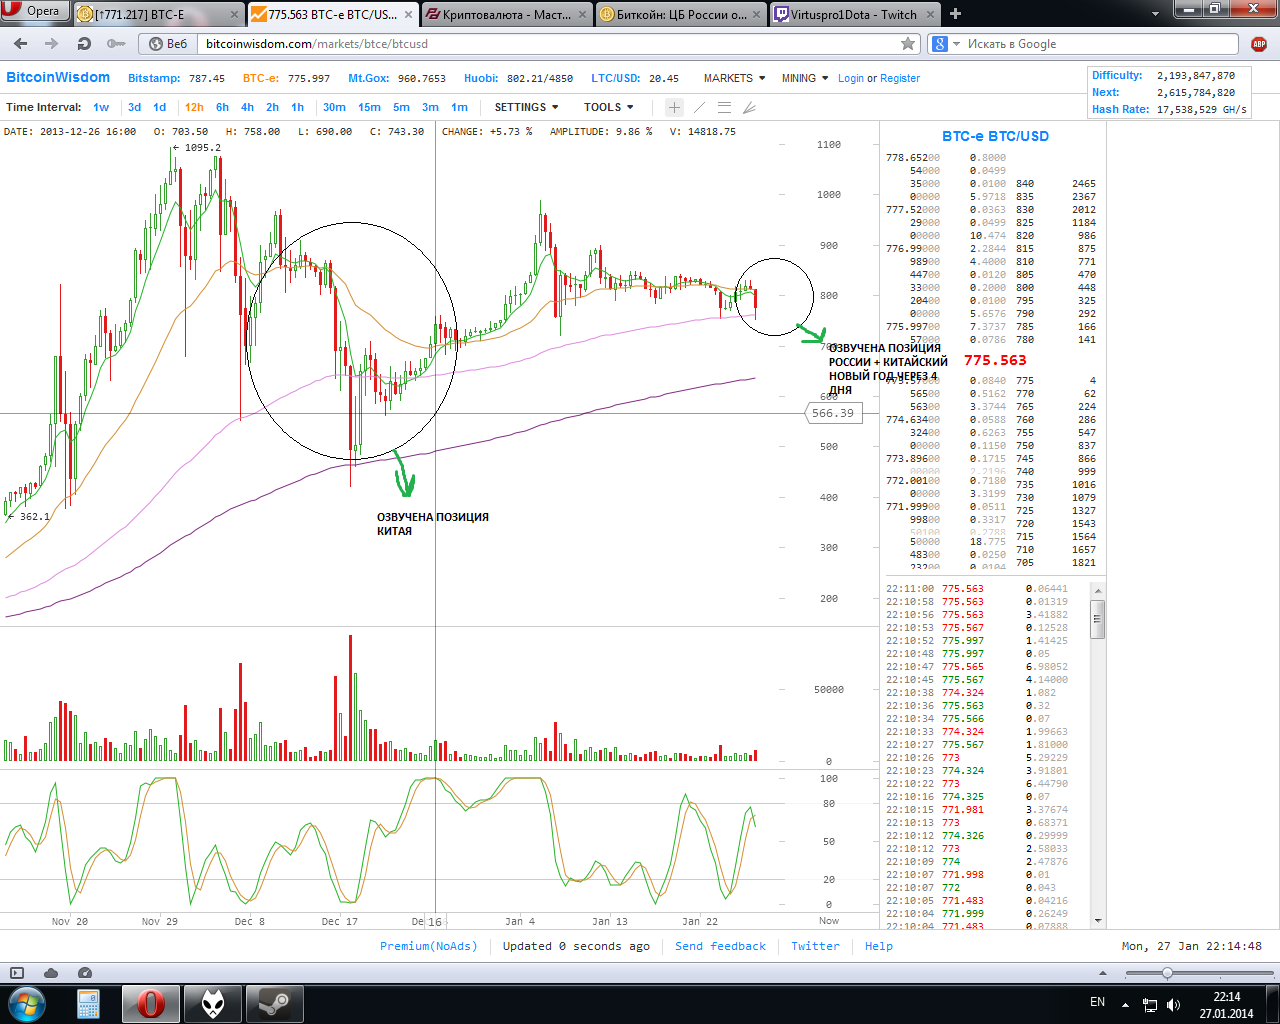Select the horizontal lines drawing tool
This screenshot has height=1024, width=1280.
724,108
